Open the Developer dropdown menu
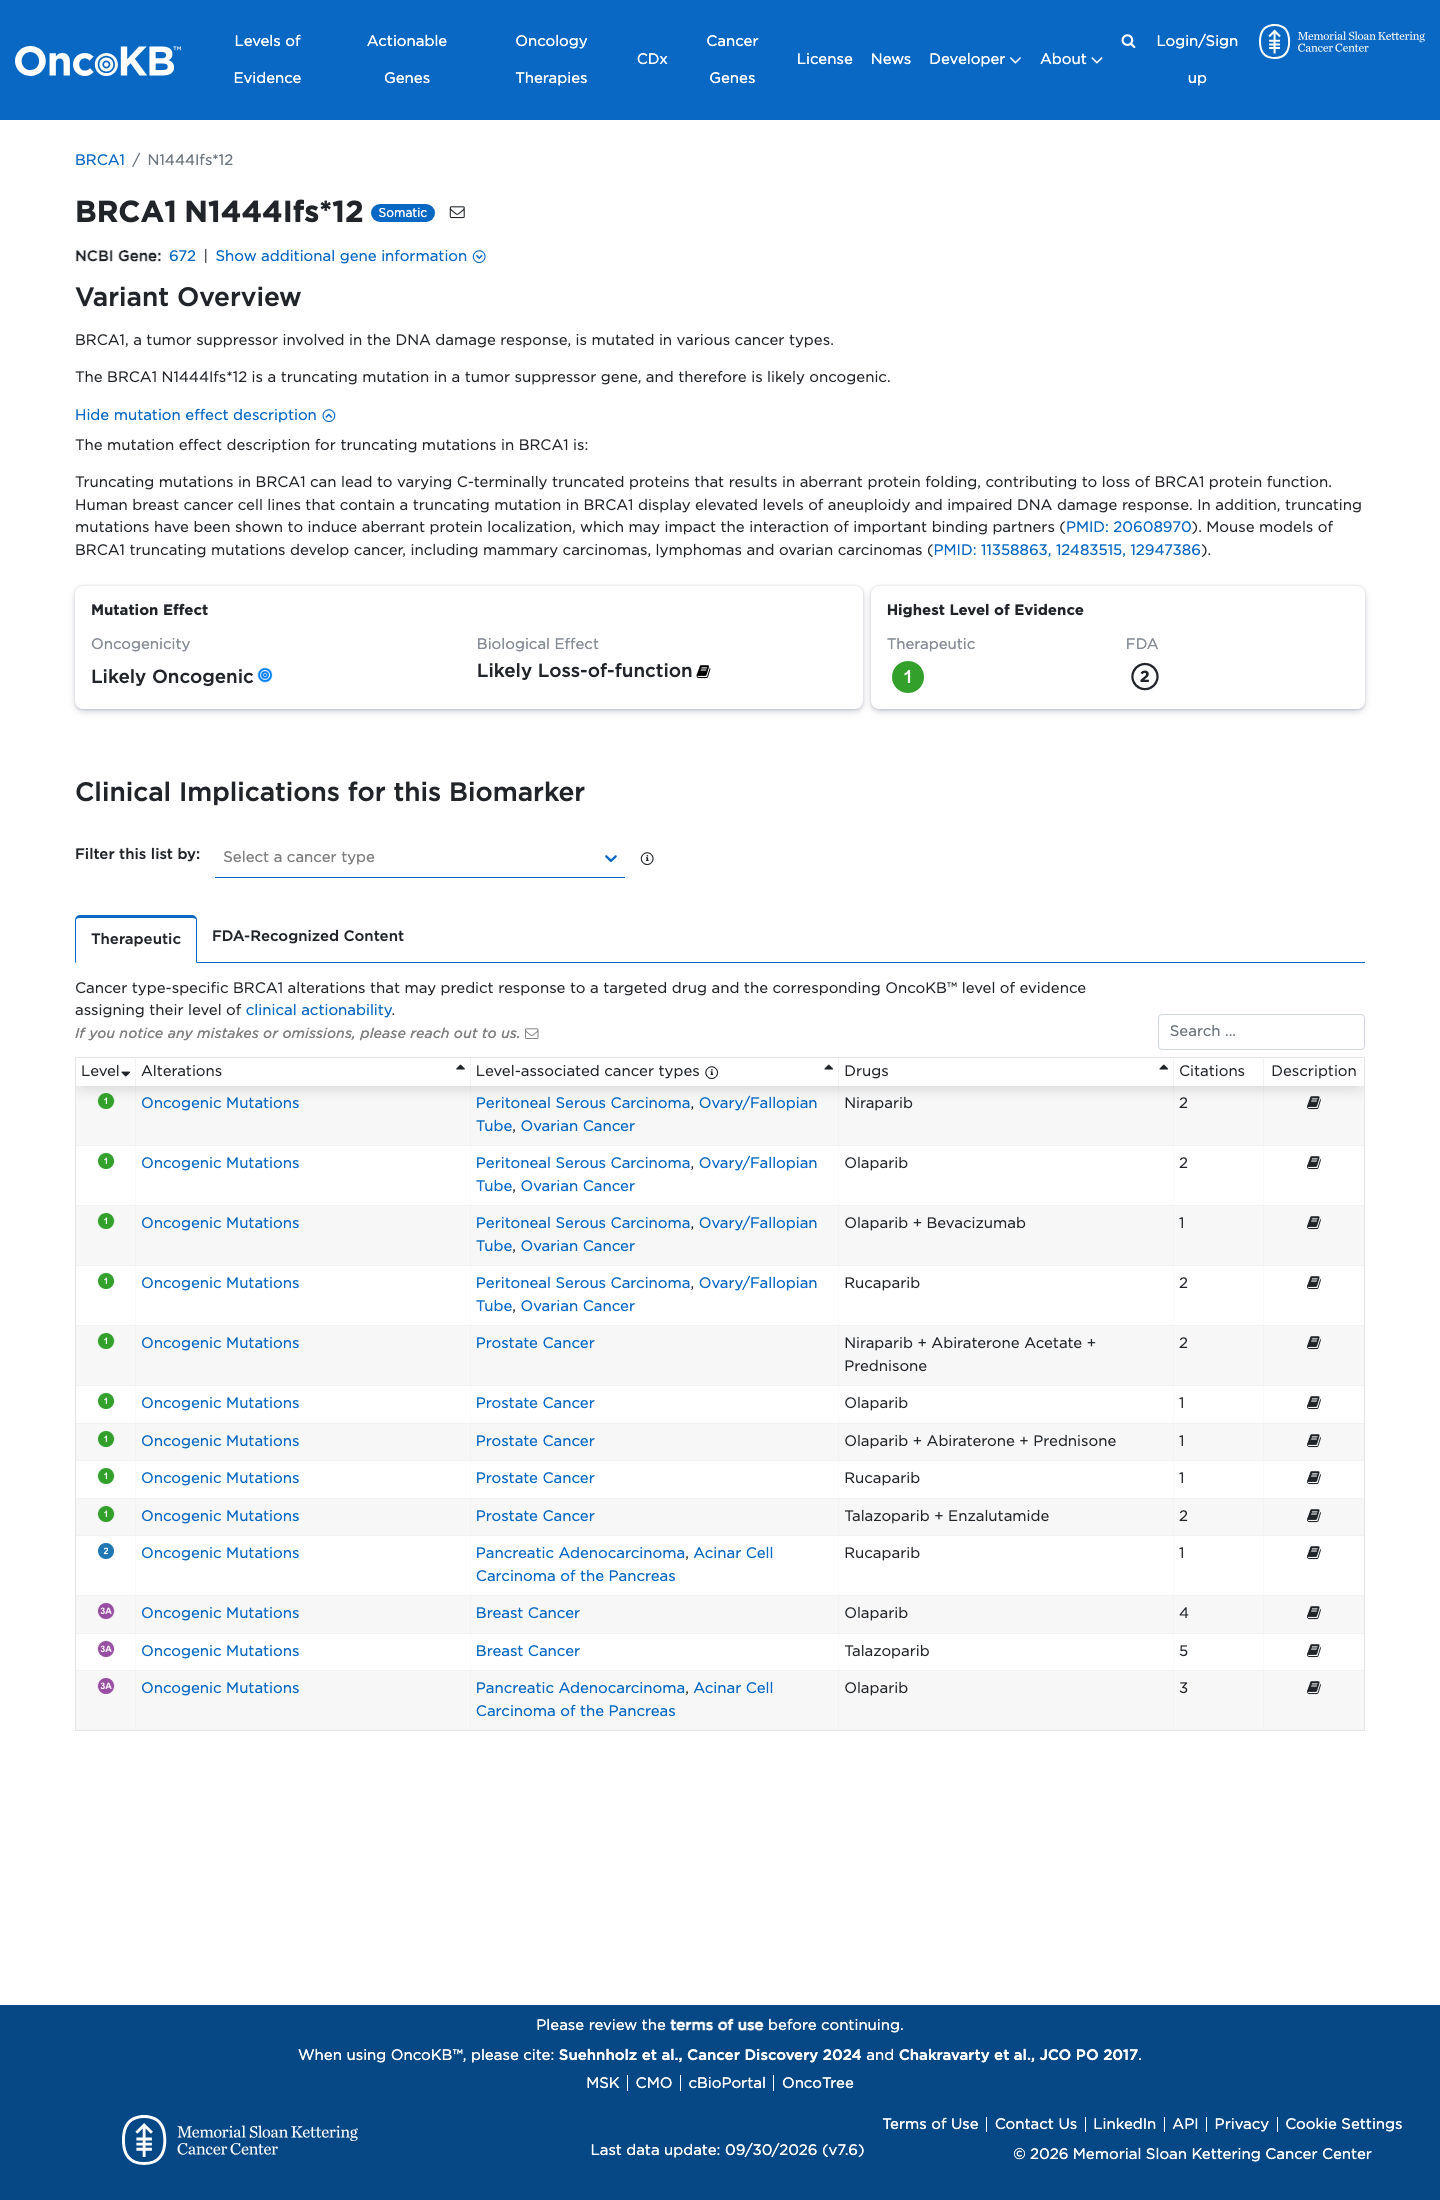The width and height of the screenshot is (1440, 2200). [x=975, y=59]
